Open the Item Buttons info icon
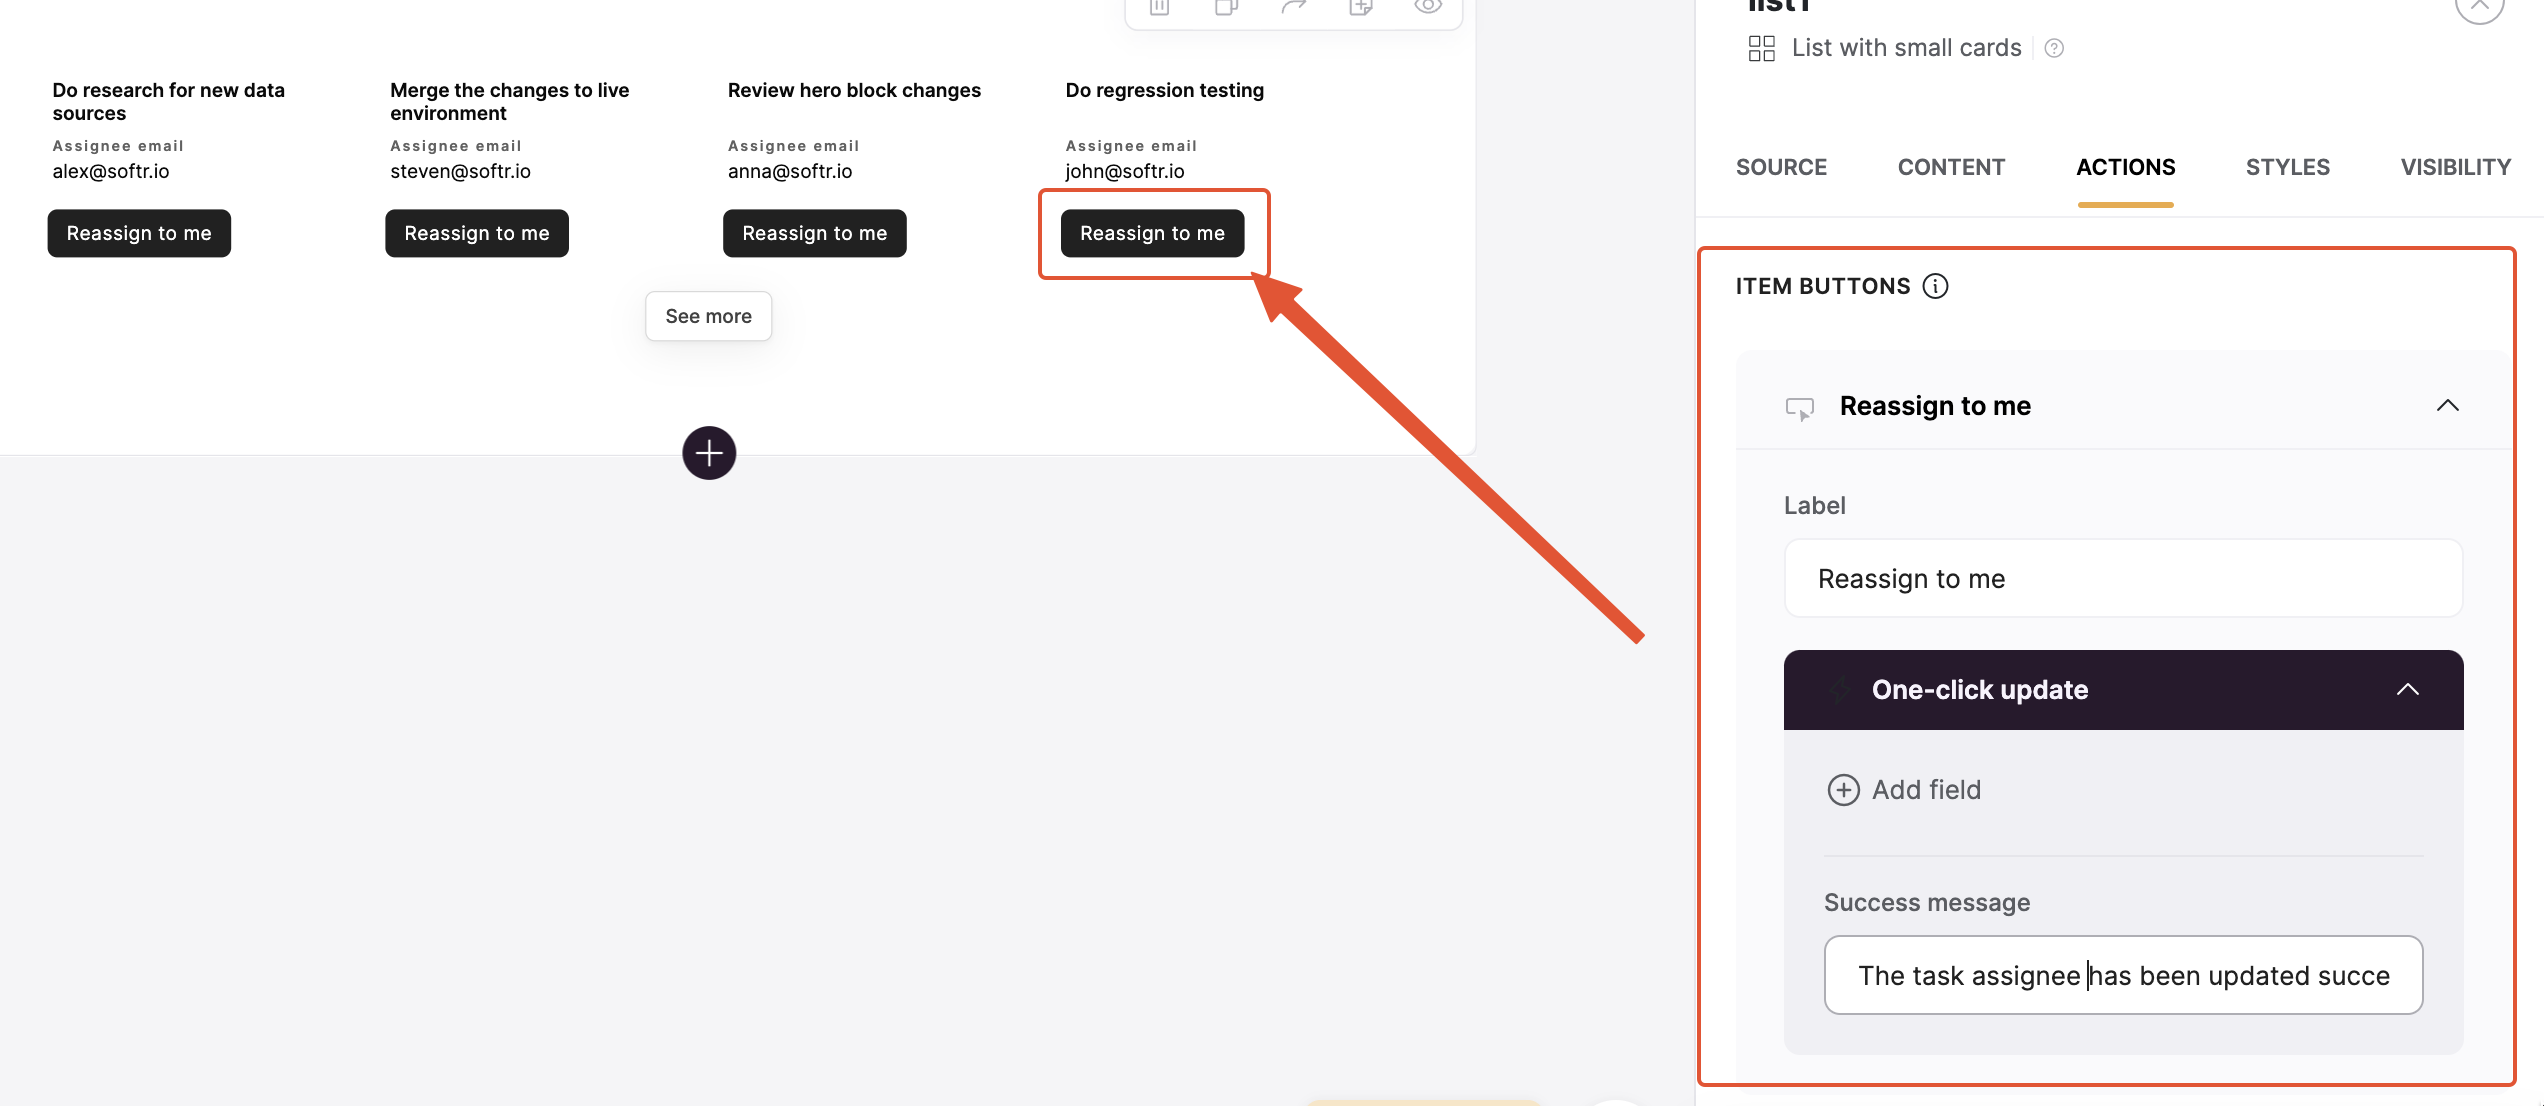2544x1106 pixels. tap(1936, 286)
